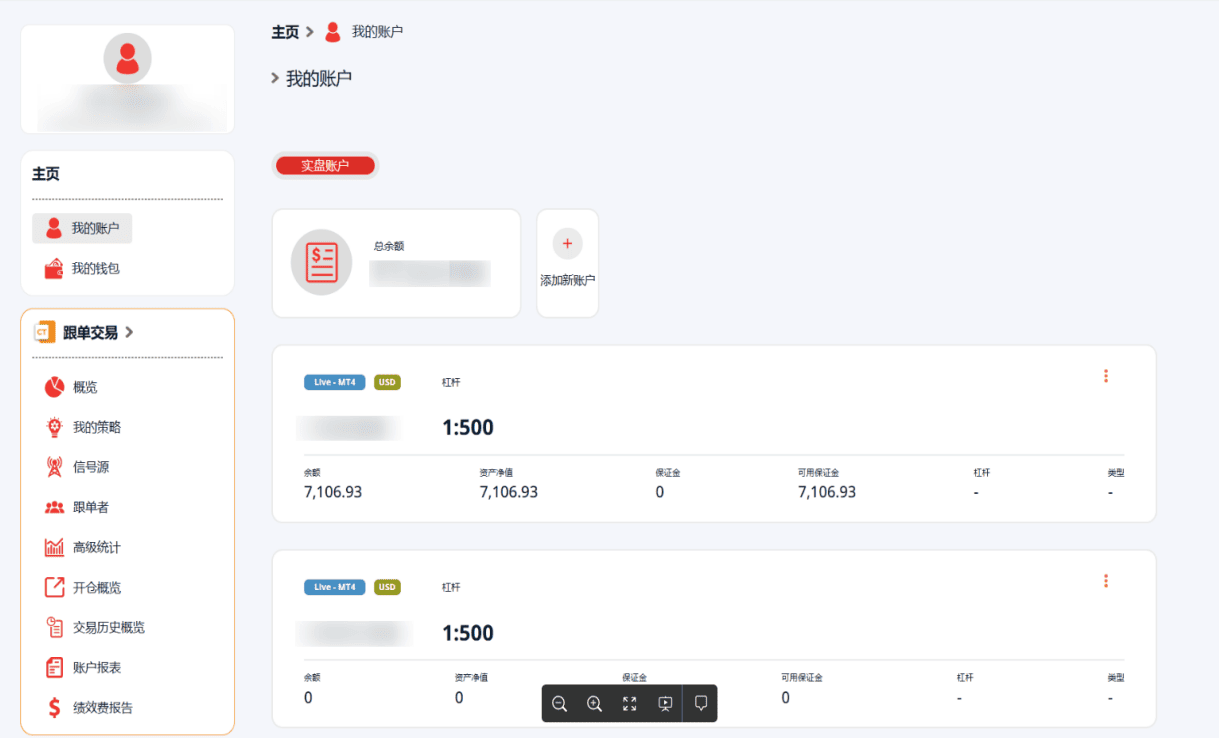Viewport: 1219px width, 738px height.
Task: Open 信号源 signal source page
Action: (x=91, y=467)
